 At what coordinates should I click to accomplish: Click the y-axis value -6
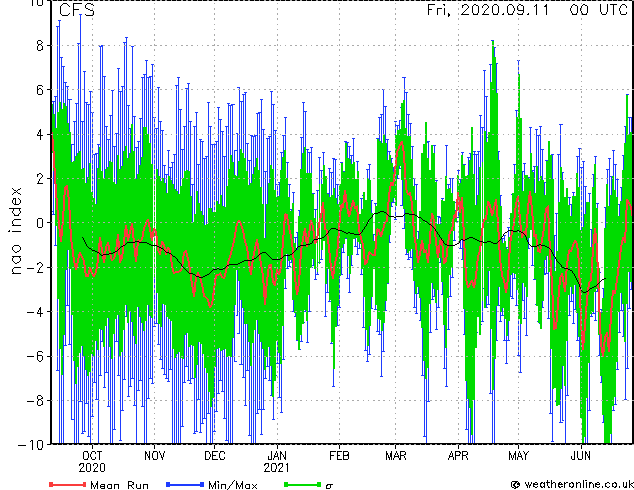coord(35,356)
